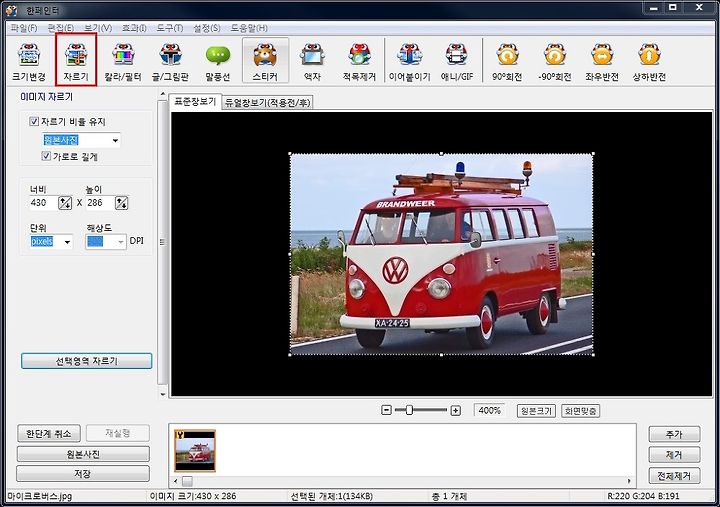The width and height of the screenshot is (720, 507).
Task: Click the 원본크기 original size button
Action: pyautogui.click(x=535, y=411)
